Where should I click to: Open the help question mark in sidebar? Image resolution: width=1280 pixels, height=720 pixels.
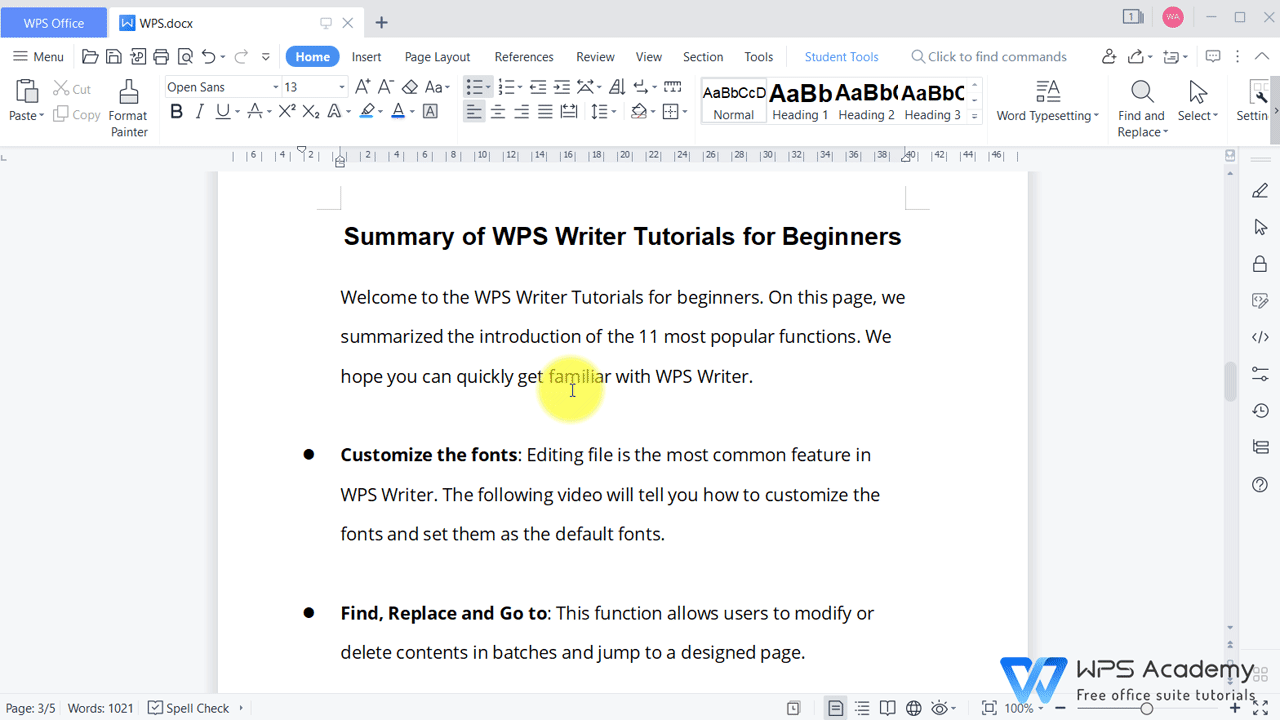[x=1260, y=485]
